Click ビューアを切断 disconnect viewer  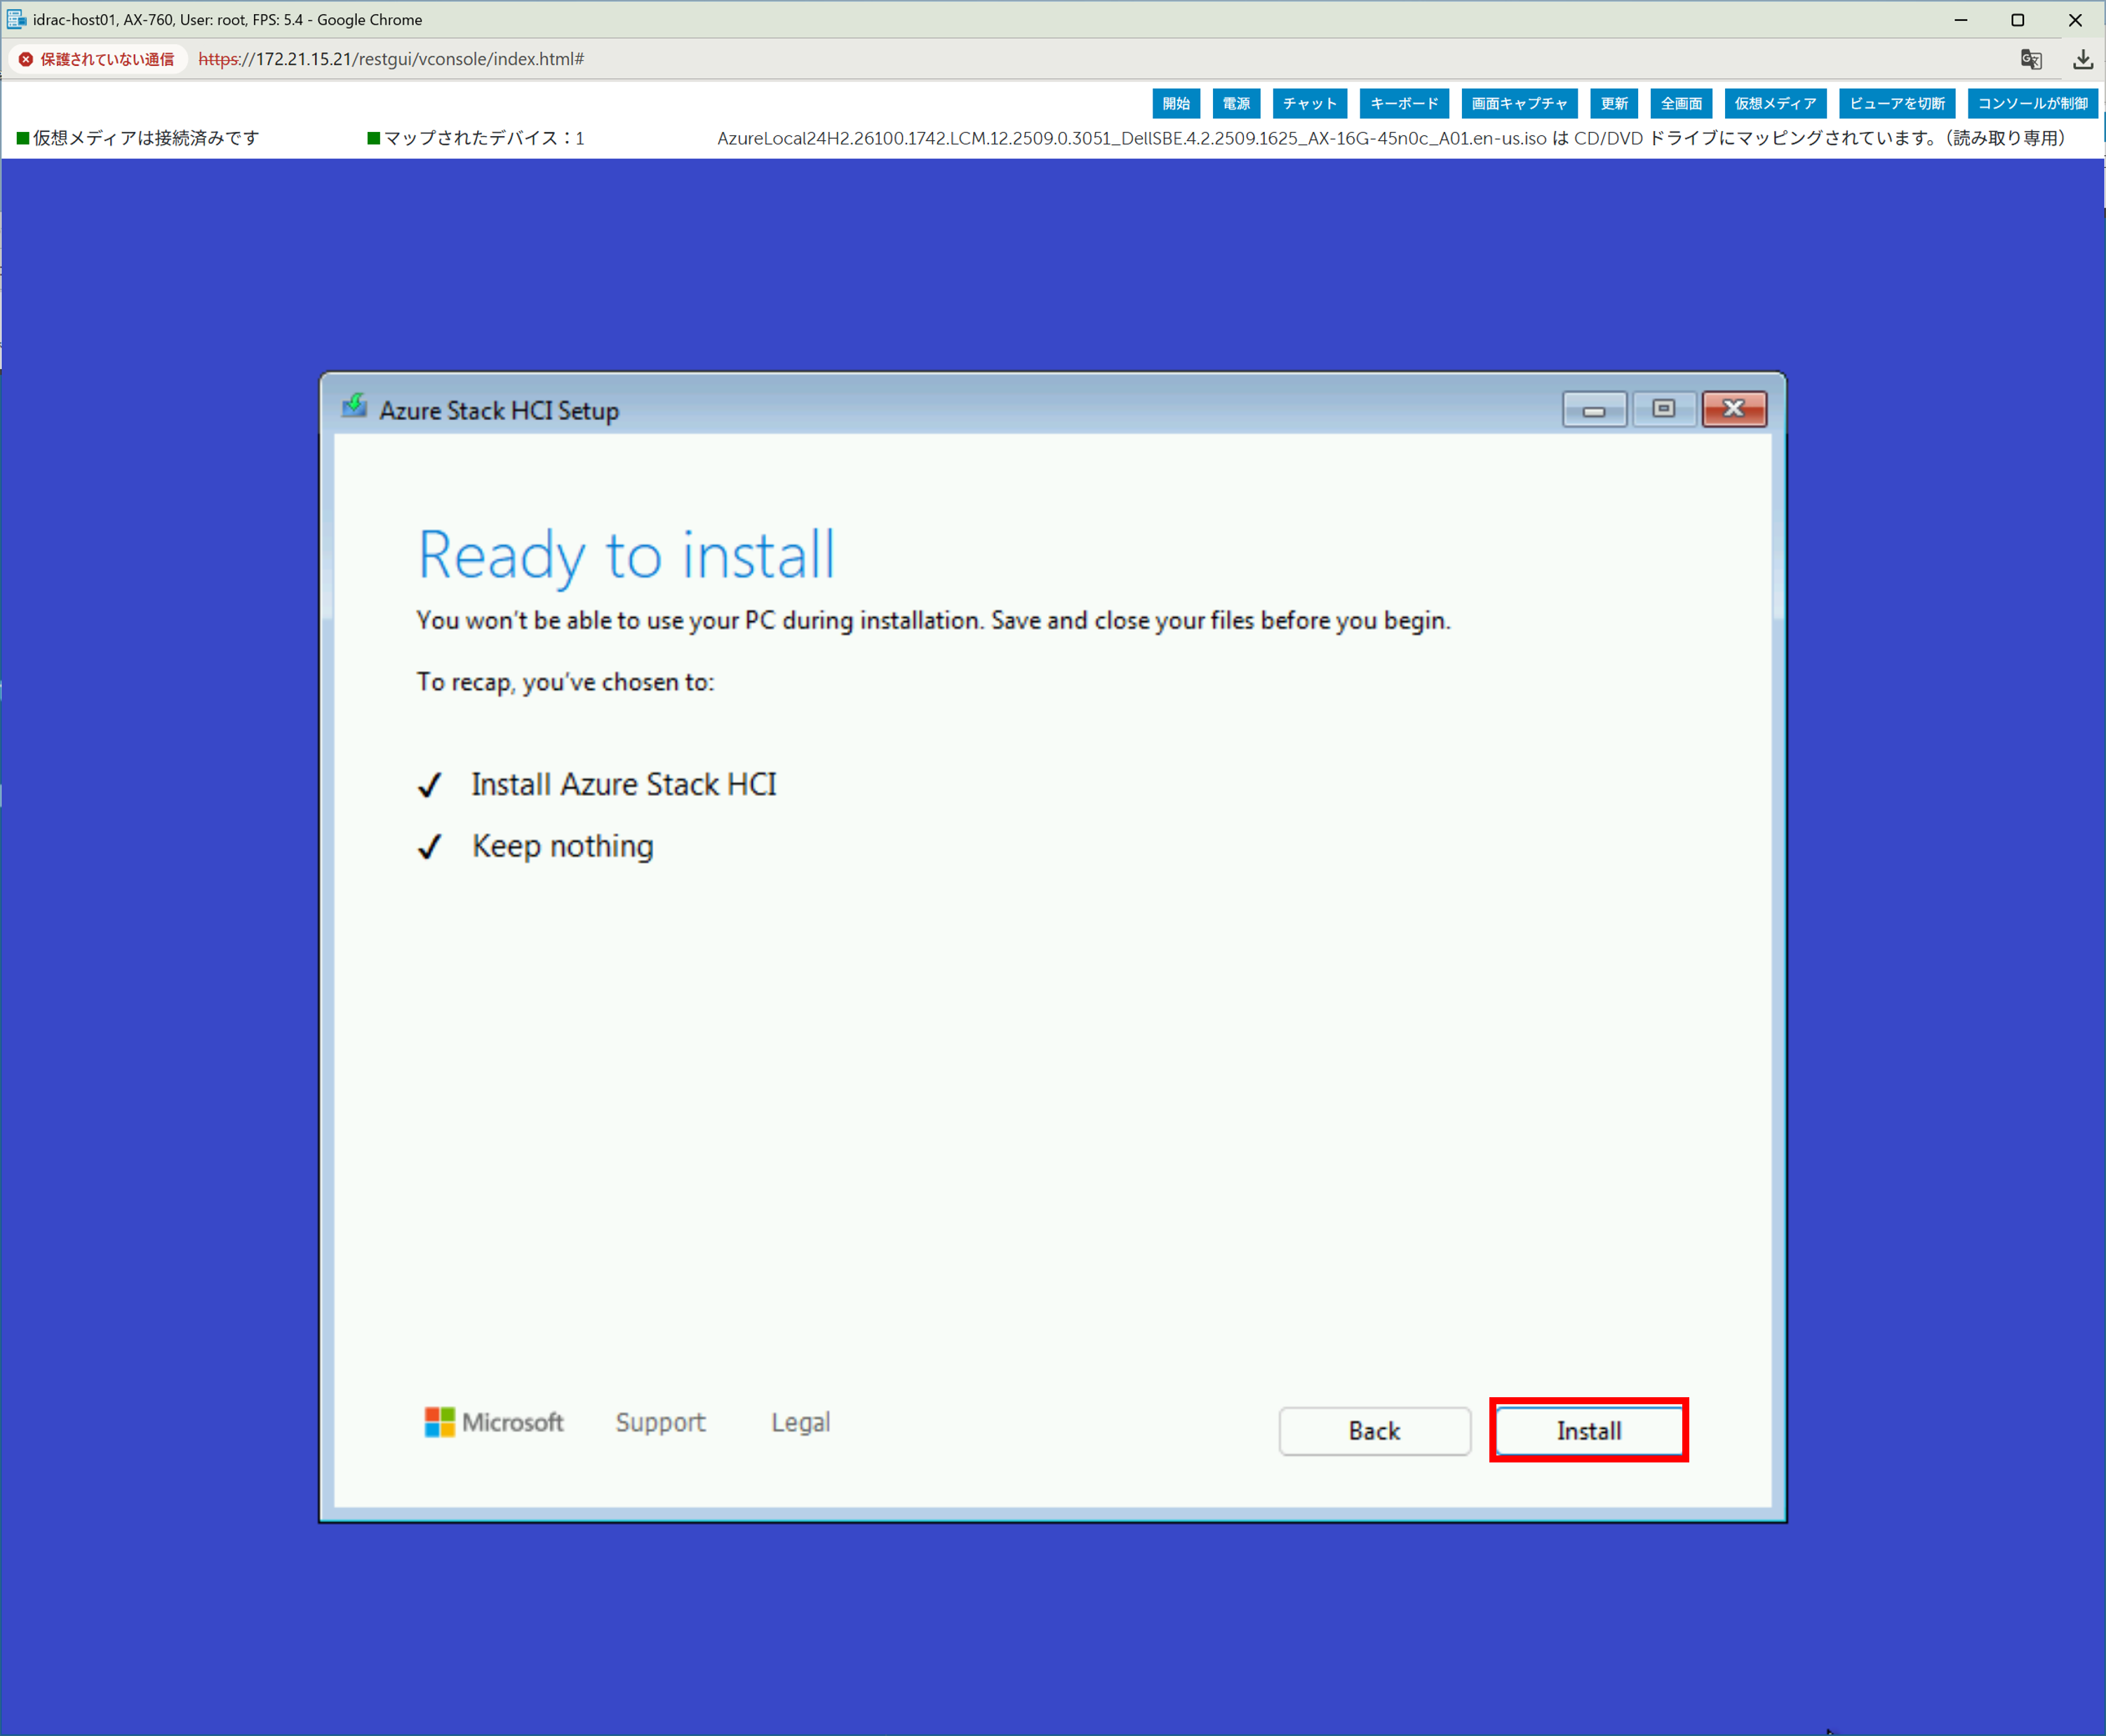1897,103
